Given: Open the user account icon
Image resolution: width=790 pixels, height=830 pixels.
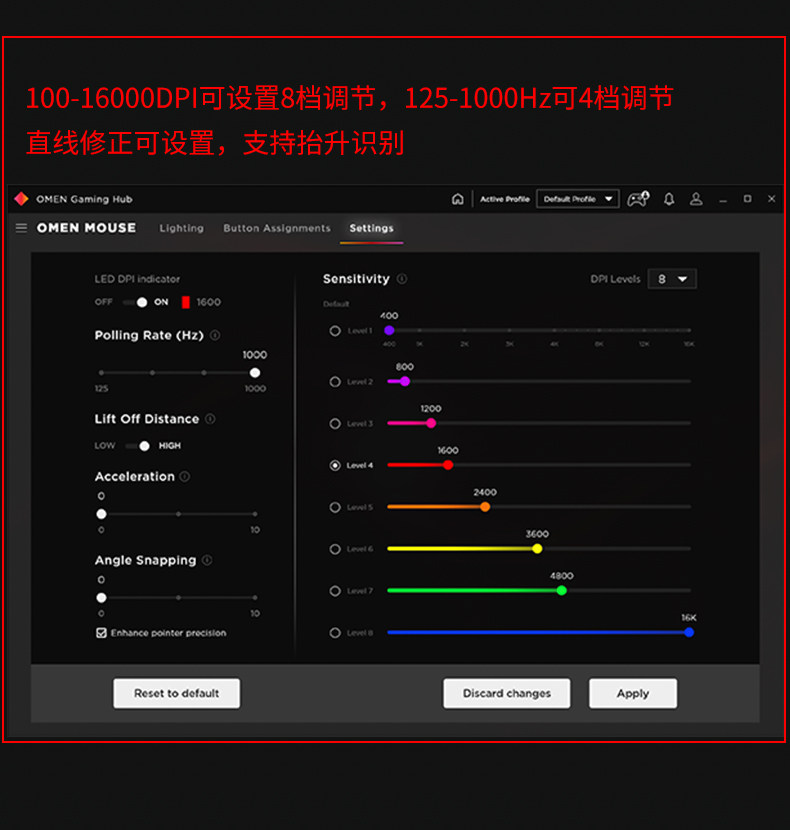Looking at the screenshot, I should tap(696, 199).
